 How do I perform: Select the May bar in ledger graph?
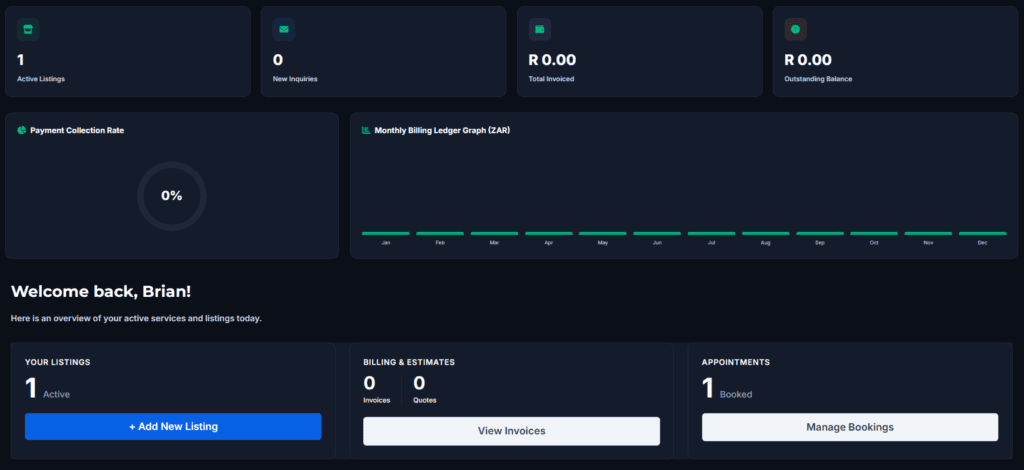pos(603,233)
